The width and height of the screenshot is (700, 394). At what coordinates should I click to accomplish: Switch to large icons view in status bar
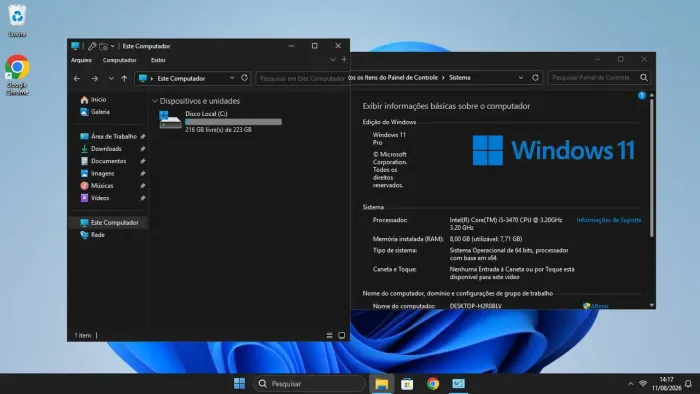[342, 336]
